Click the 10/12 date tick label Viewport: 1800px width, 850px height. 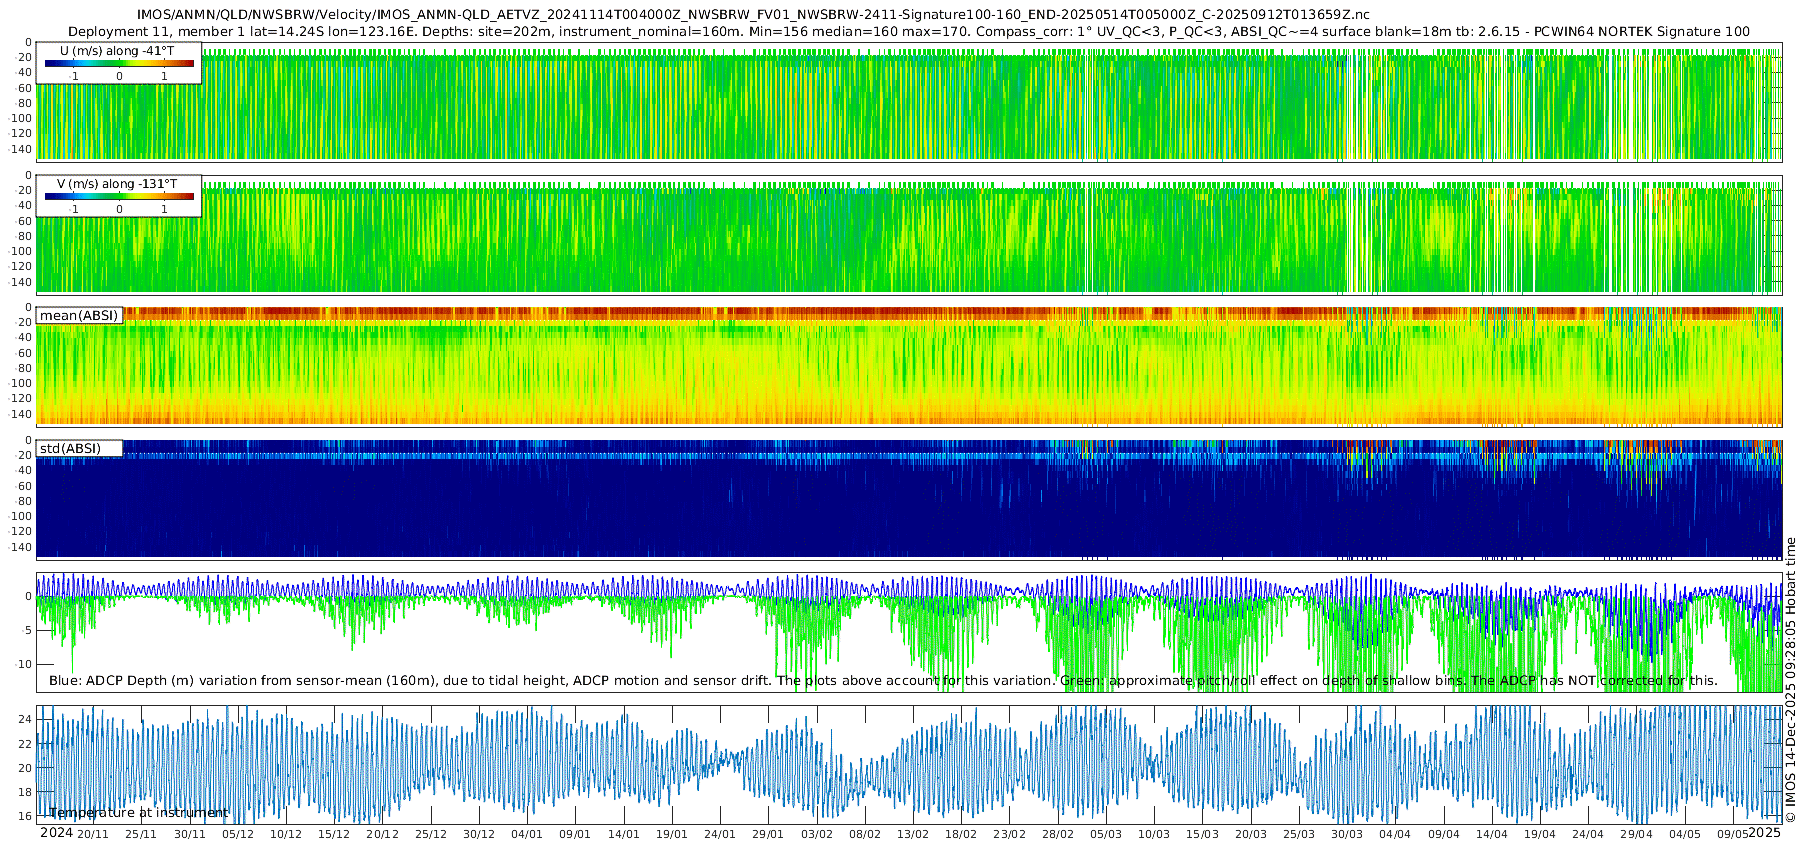coord(286,834)
